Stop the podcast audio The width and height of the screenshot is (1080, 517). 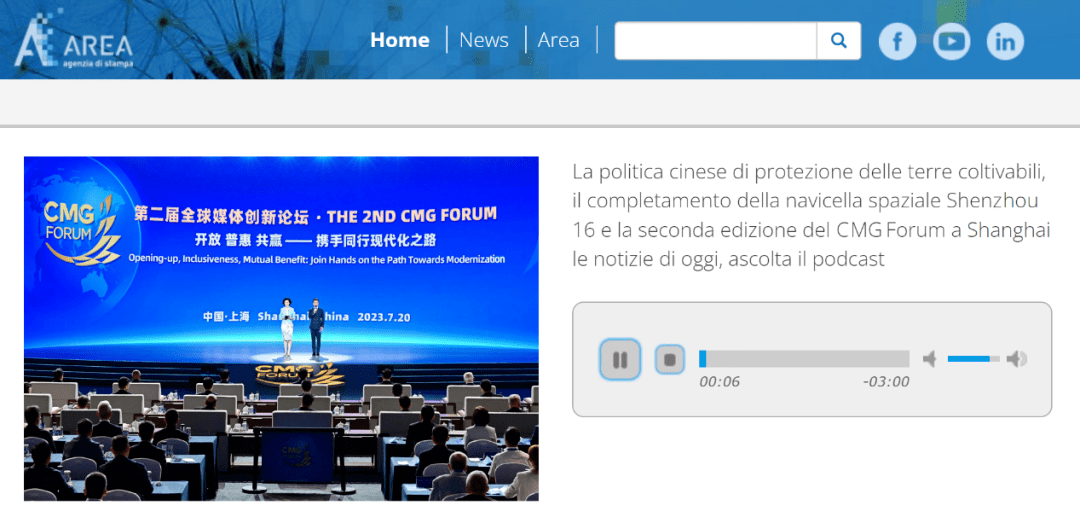pos(669,359)
